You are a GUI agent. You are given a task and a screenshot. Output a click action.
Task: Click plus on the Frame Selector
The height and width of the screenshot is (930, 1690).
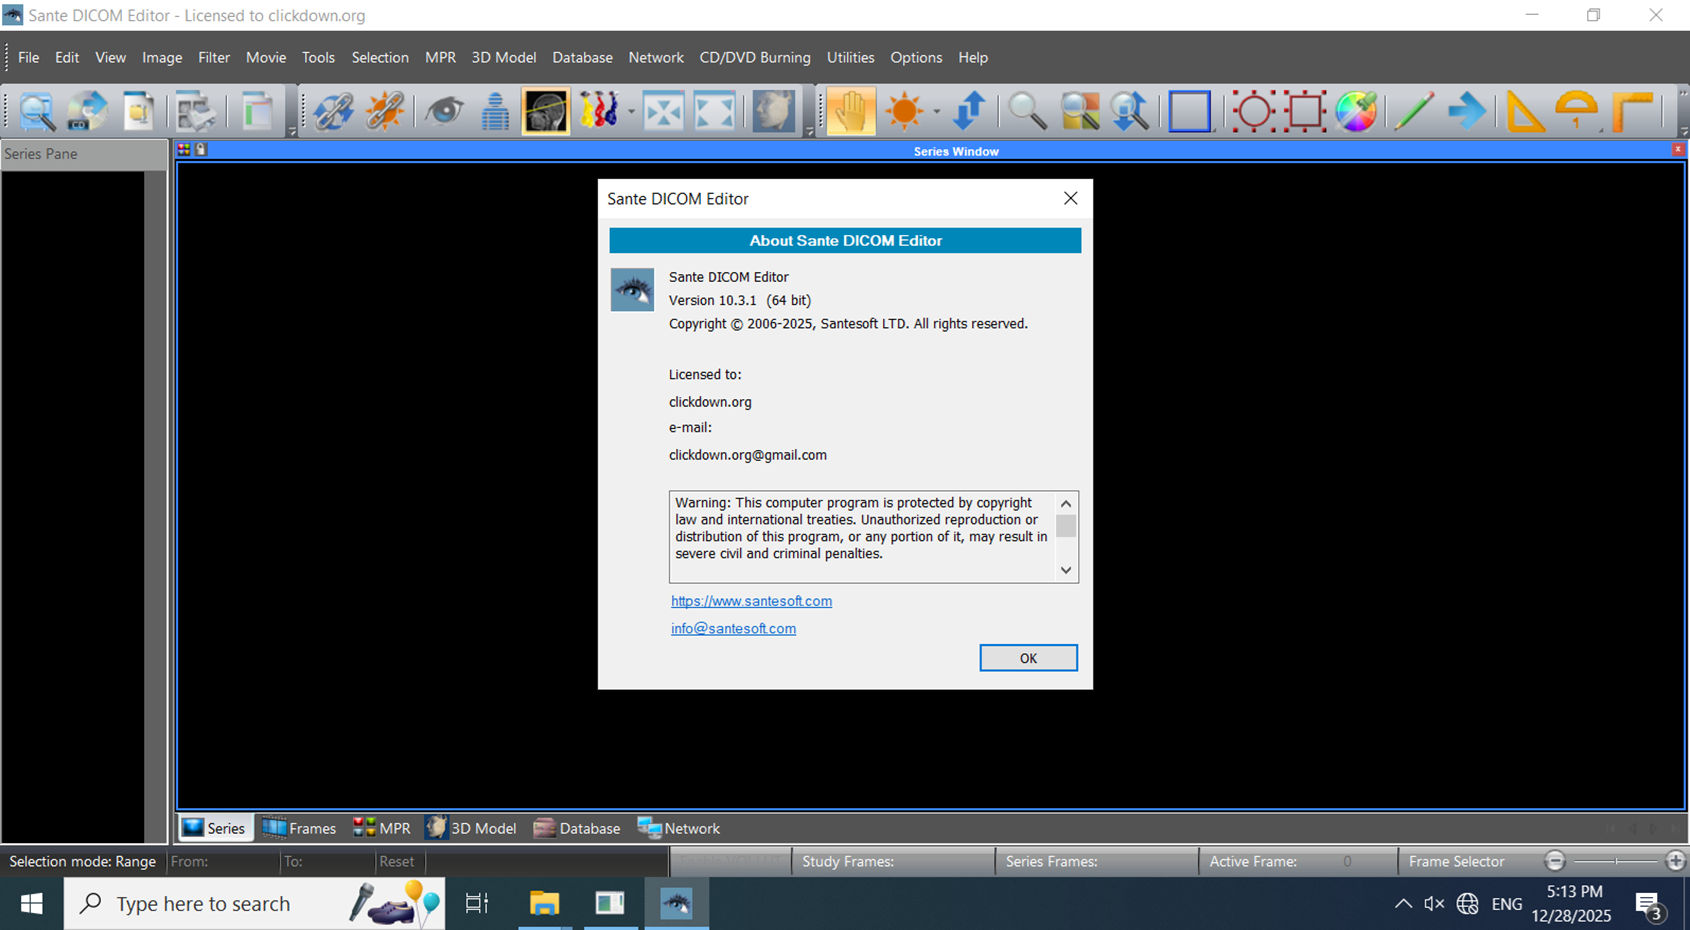click(x=1676, y=860)
